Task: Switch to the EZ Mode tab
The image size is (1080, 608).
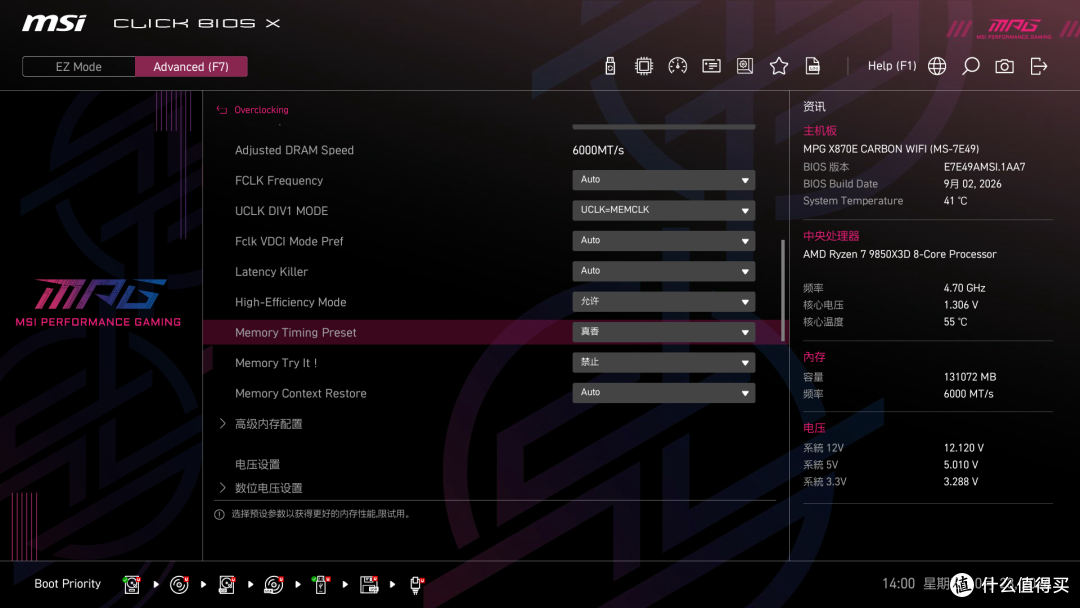Action: (x=79, y=67)
